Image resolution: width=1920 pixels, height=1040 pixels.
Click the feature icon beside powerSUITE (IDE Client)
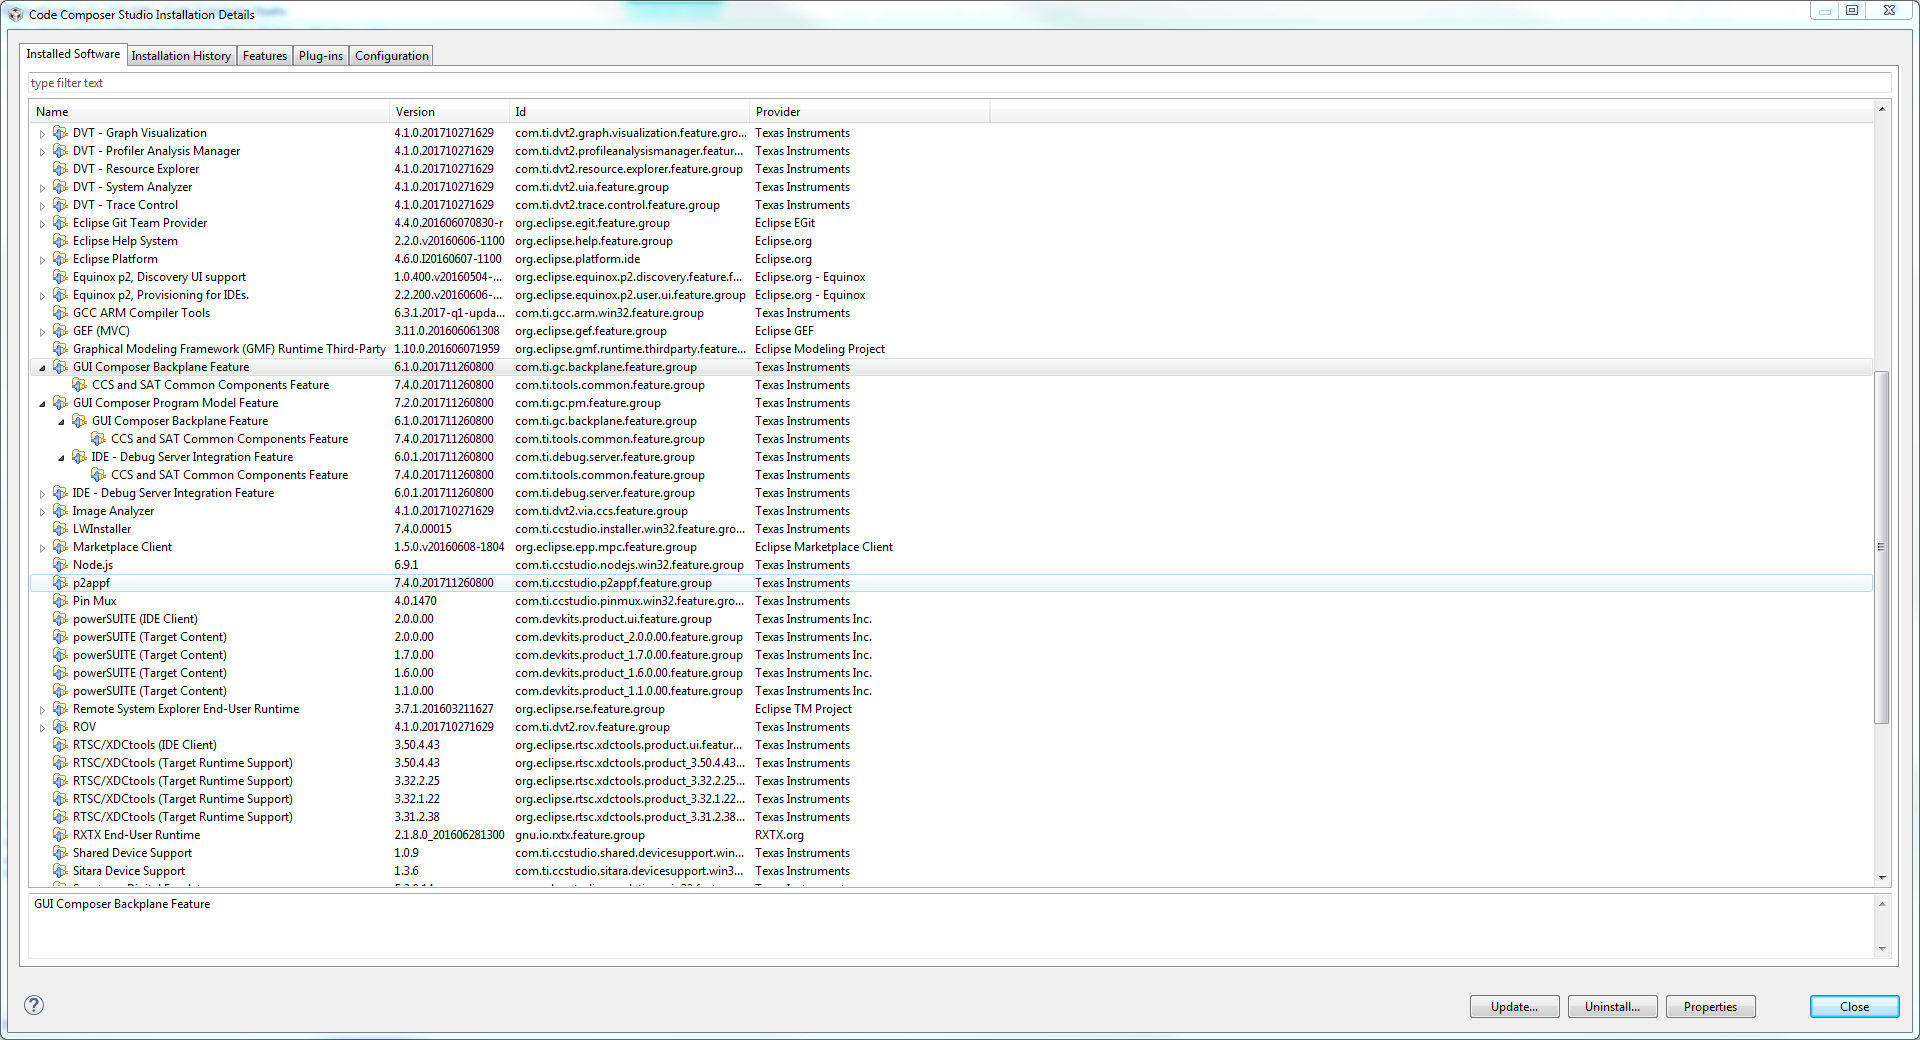pyautogui.click(x=60, y=619)
